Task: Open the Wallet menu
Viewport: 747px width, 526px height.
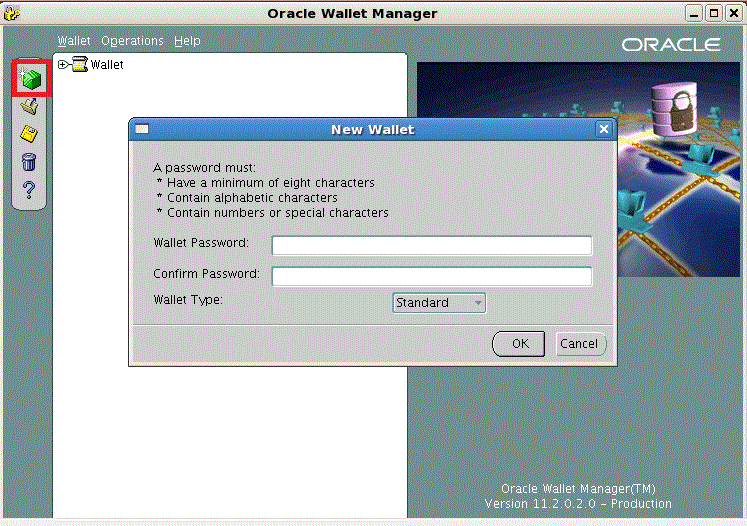Action: (74, 41)
